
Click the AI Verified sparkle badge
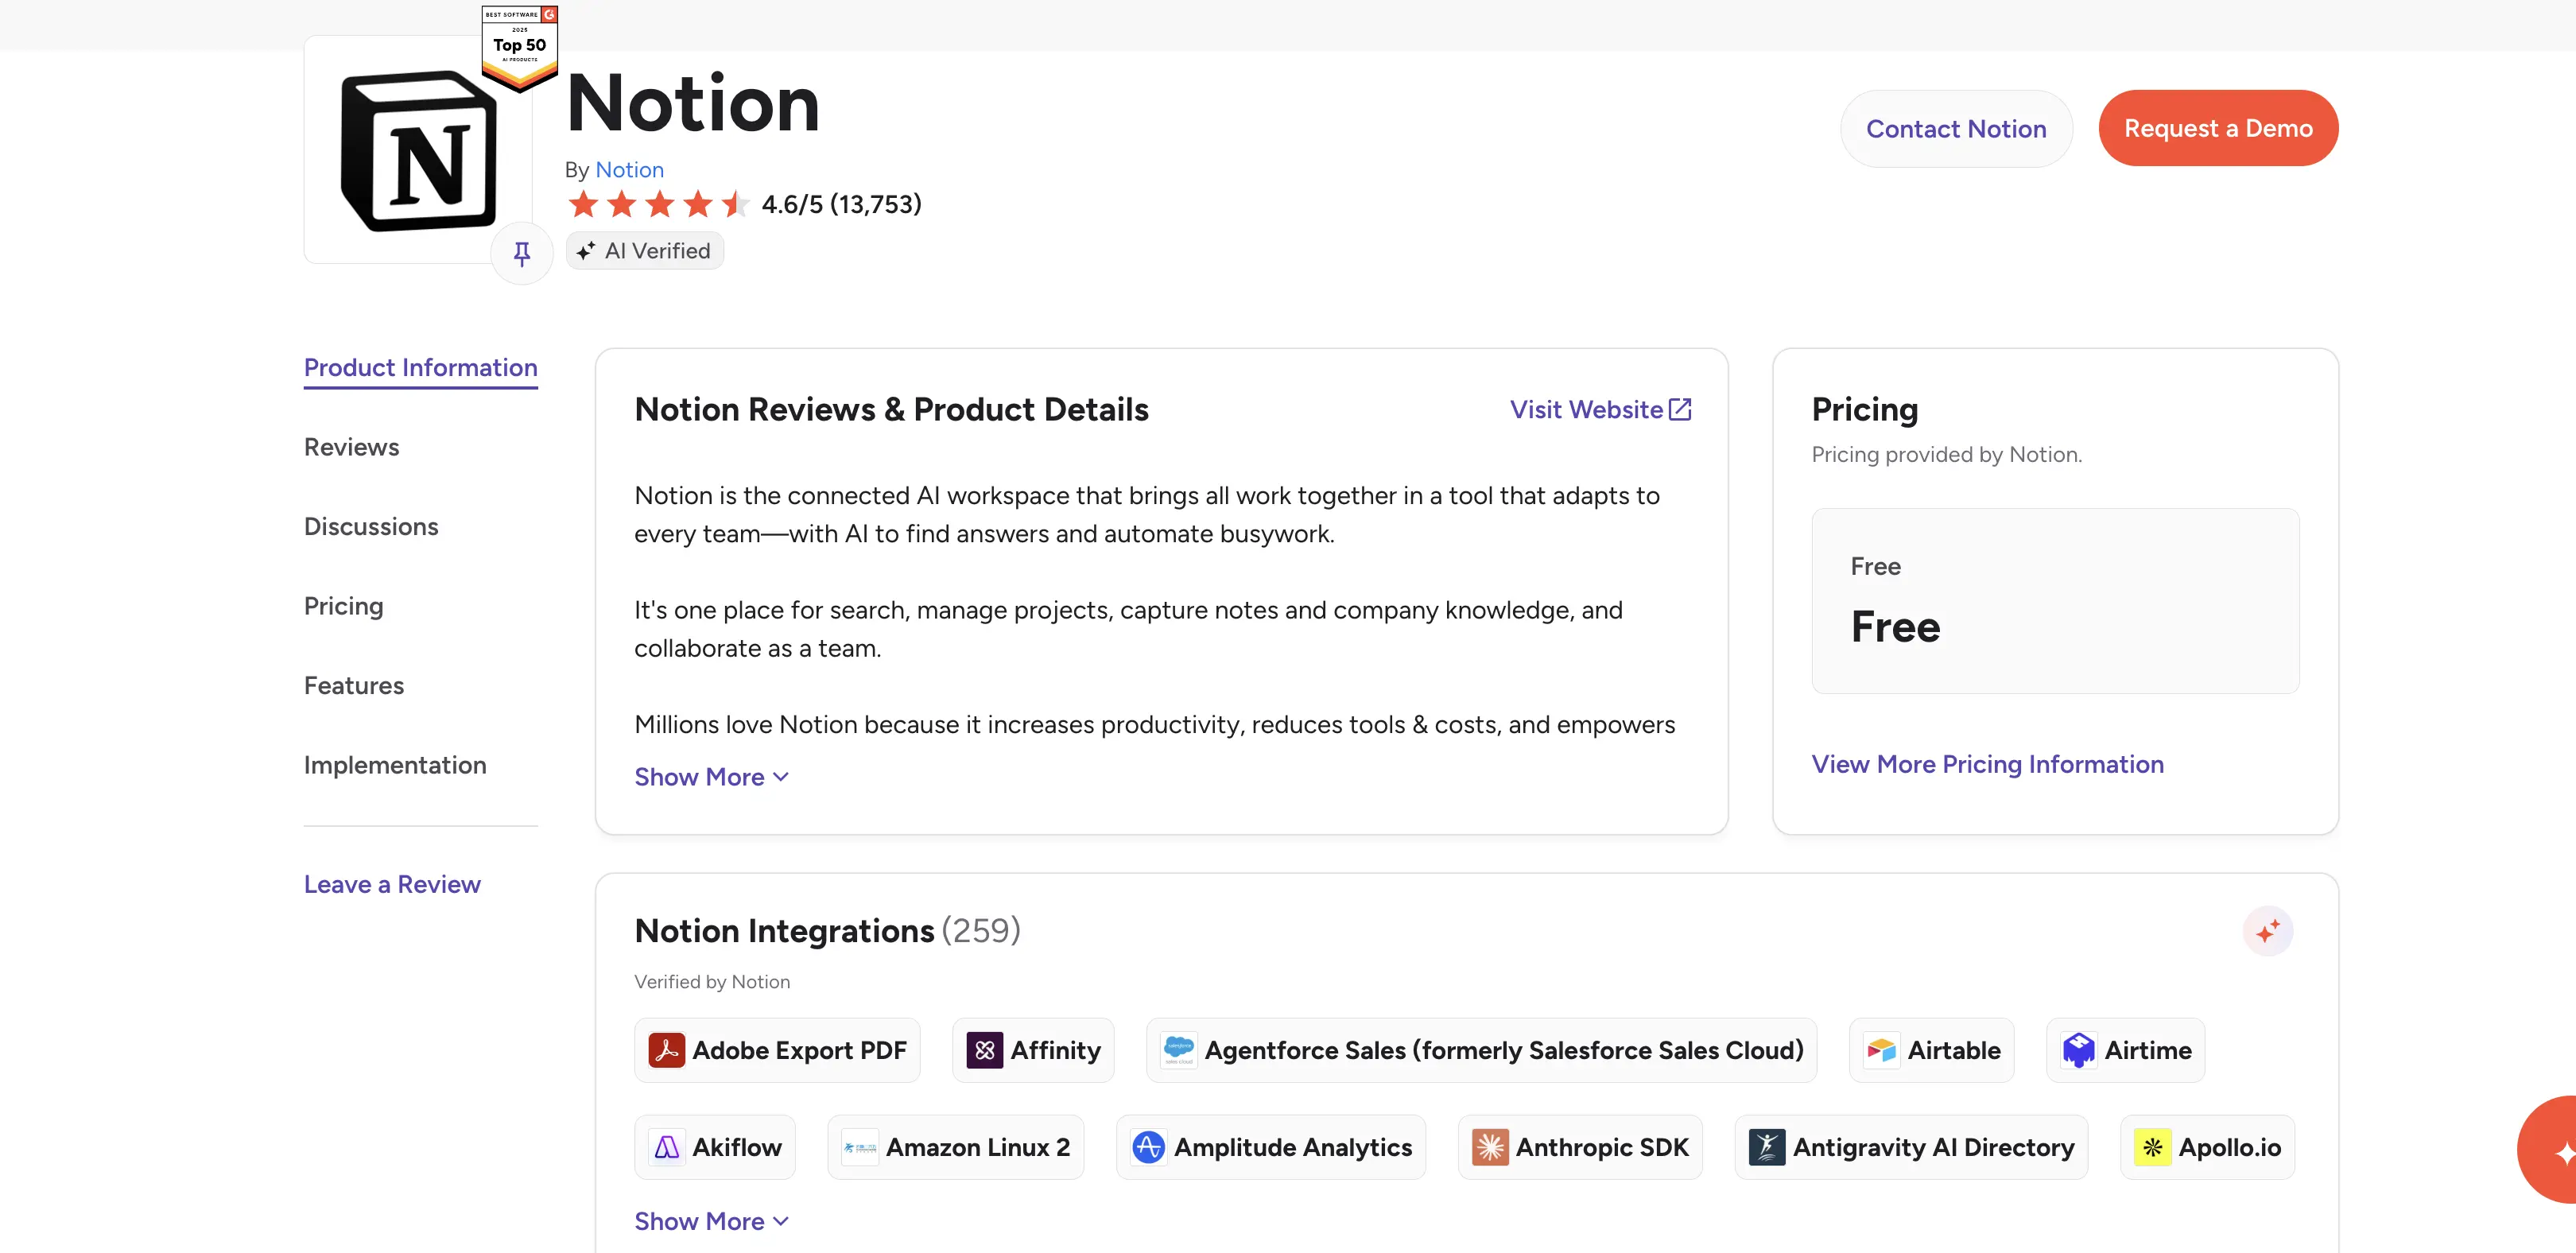(x=645, y=251)
